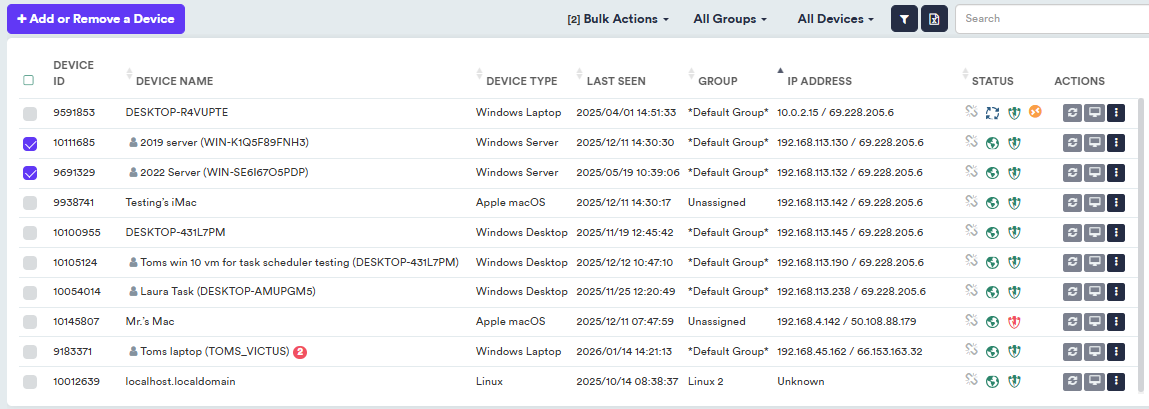
Task: Open three-dot actions menu for 2022 Server
Action: point(1116,173)
